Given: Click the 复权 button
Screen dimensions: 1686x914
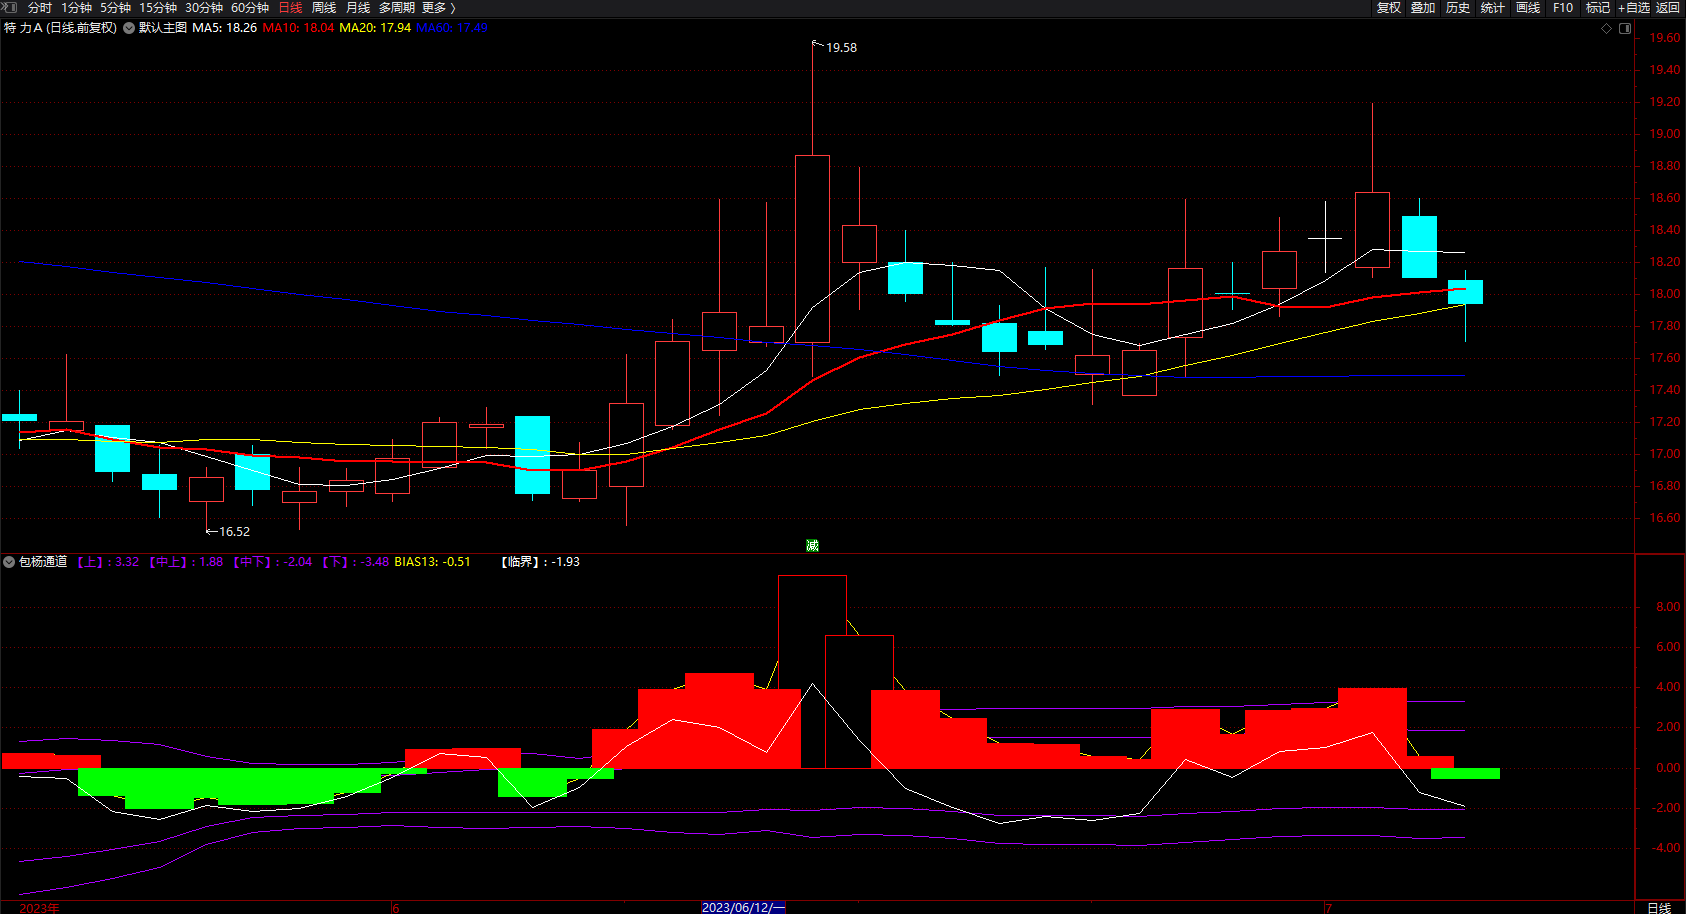Looking at the screenshot, I should (1389, 8).
